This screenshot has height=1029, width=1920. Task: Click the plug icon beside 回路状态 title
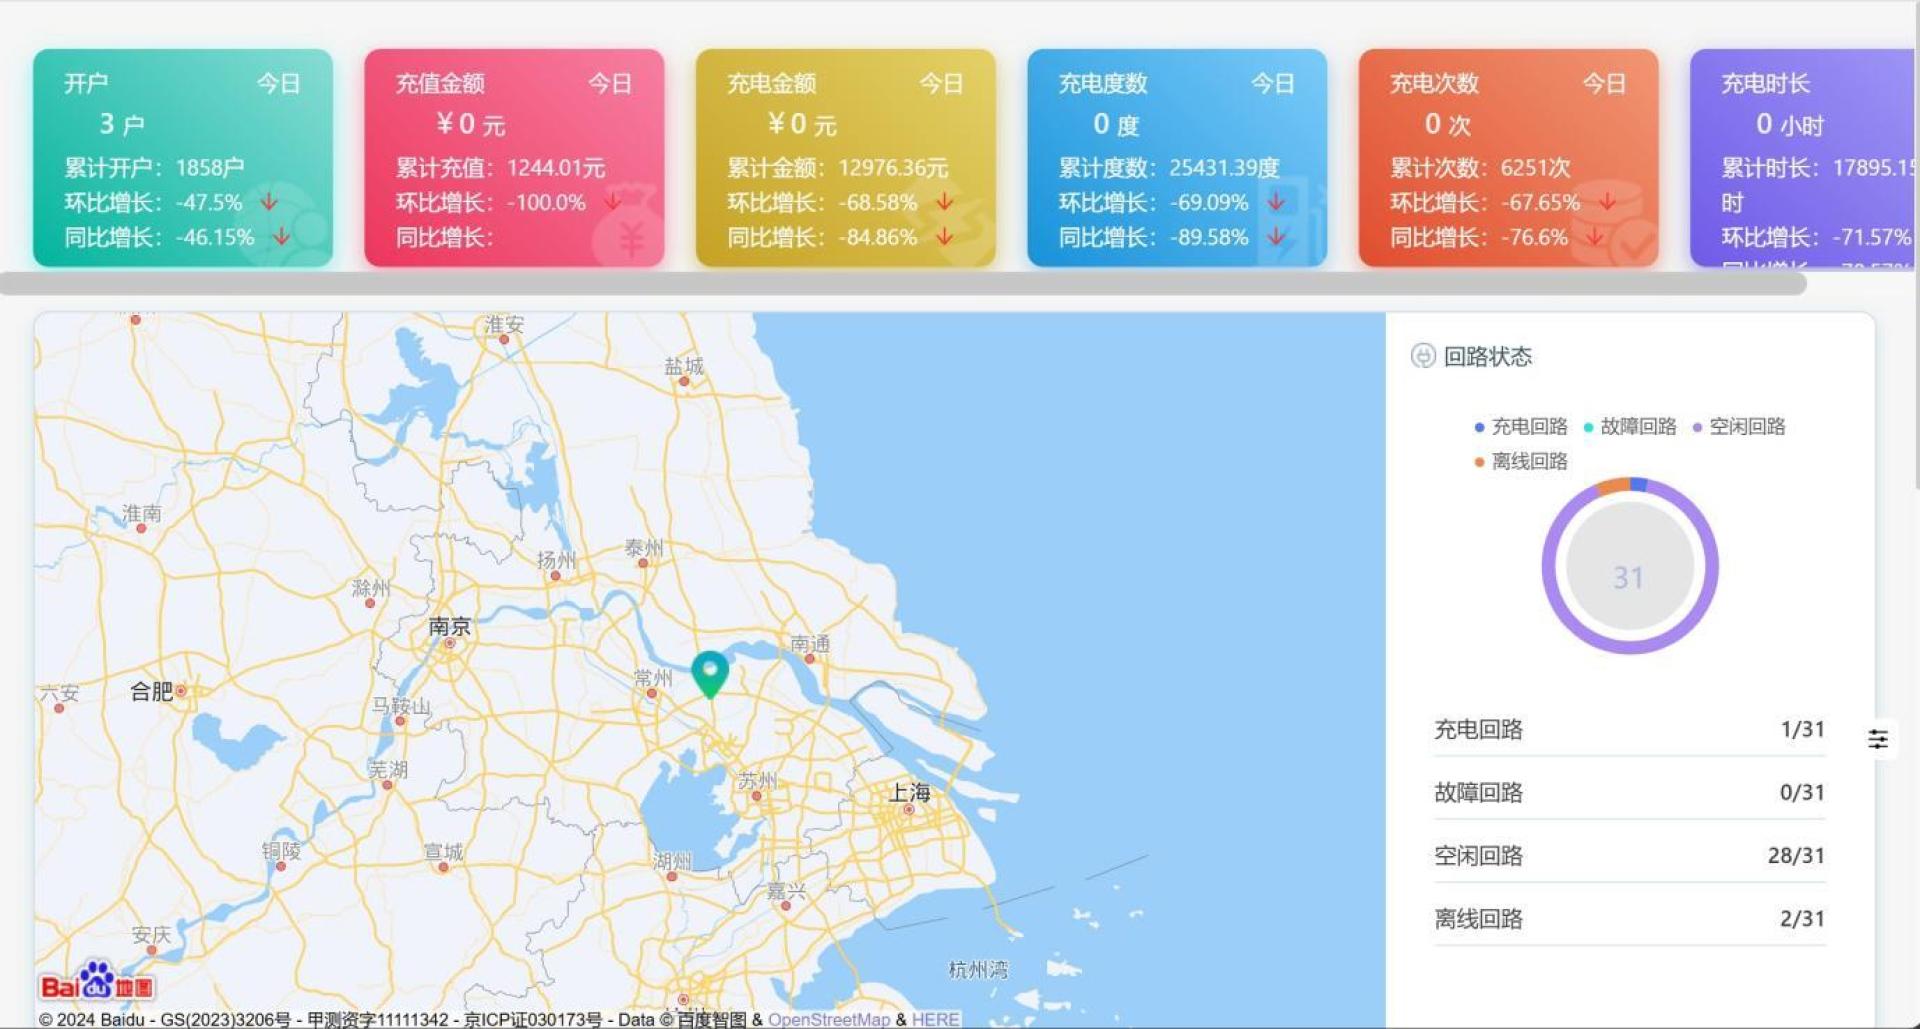click(1422, 356)
